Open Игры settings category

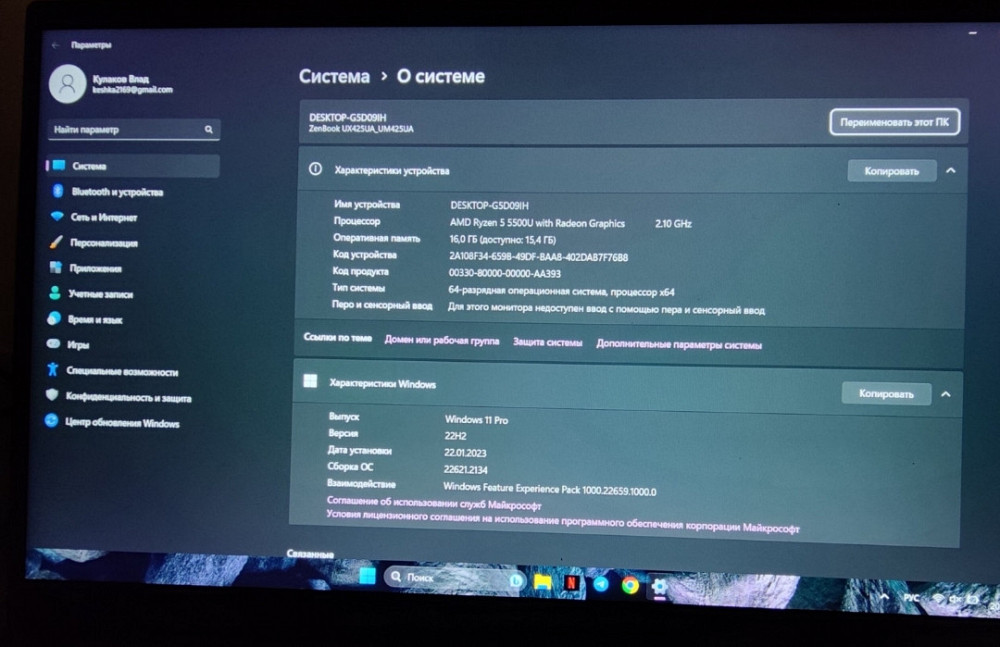point(78,345)
